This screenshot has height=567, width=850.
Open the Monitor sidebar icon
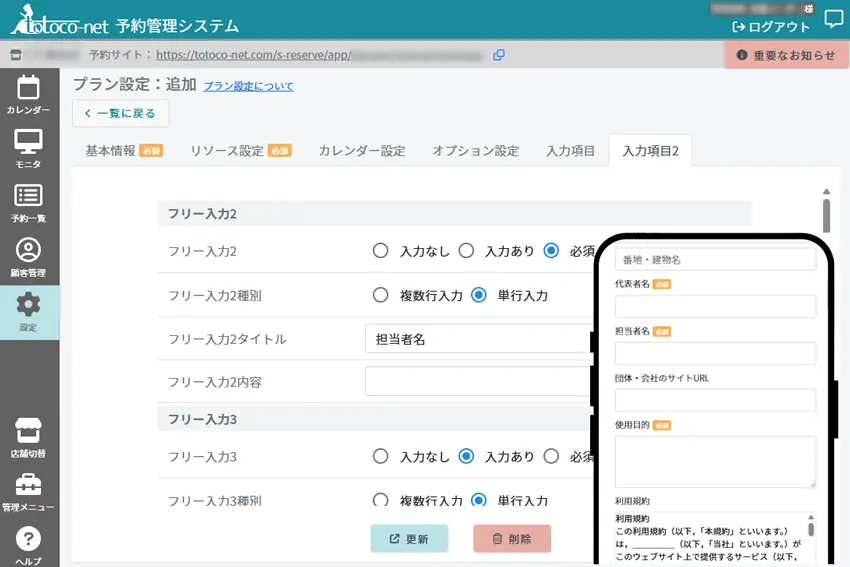click(x=28, y=147)
